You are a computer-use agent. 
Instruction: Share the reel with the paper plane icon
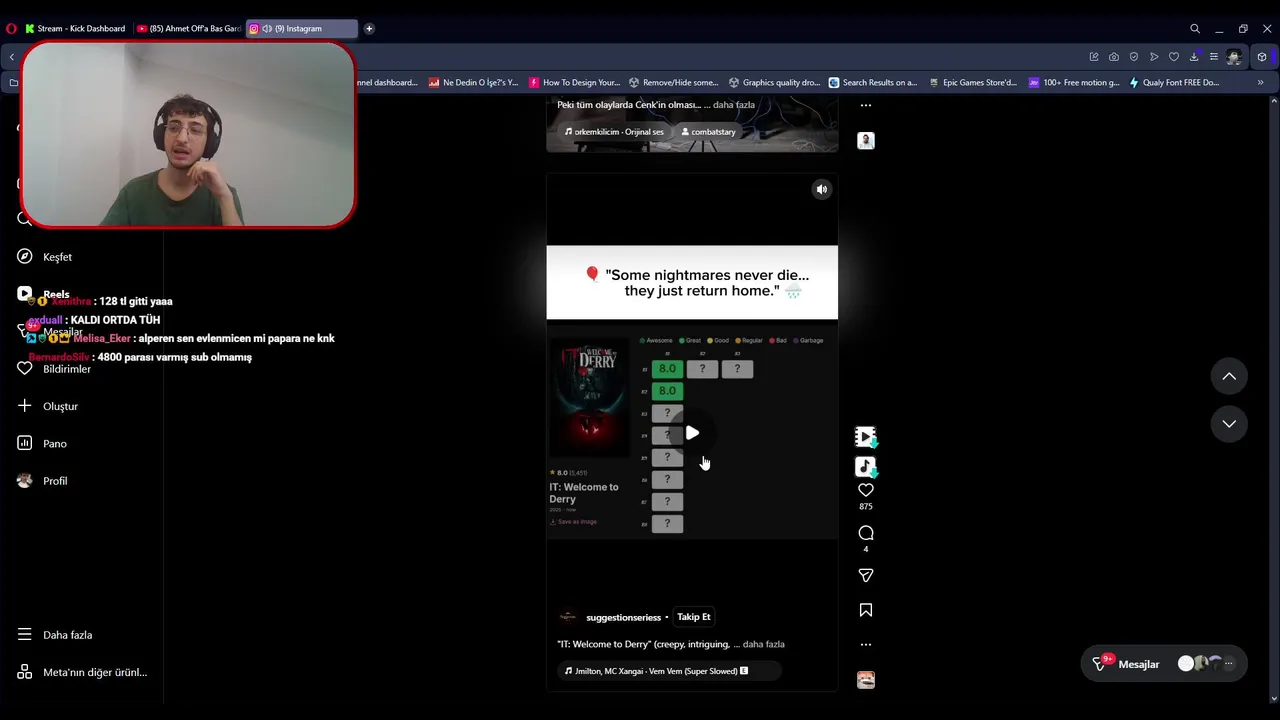tap(866, 575)
